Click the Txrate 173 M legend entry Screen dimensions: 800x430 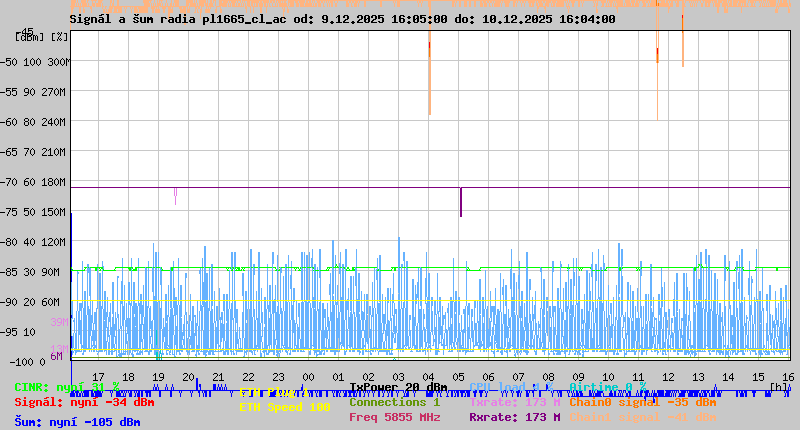tap(514, 402)
